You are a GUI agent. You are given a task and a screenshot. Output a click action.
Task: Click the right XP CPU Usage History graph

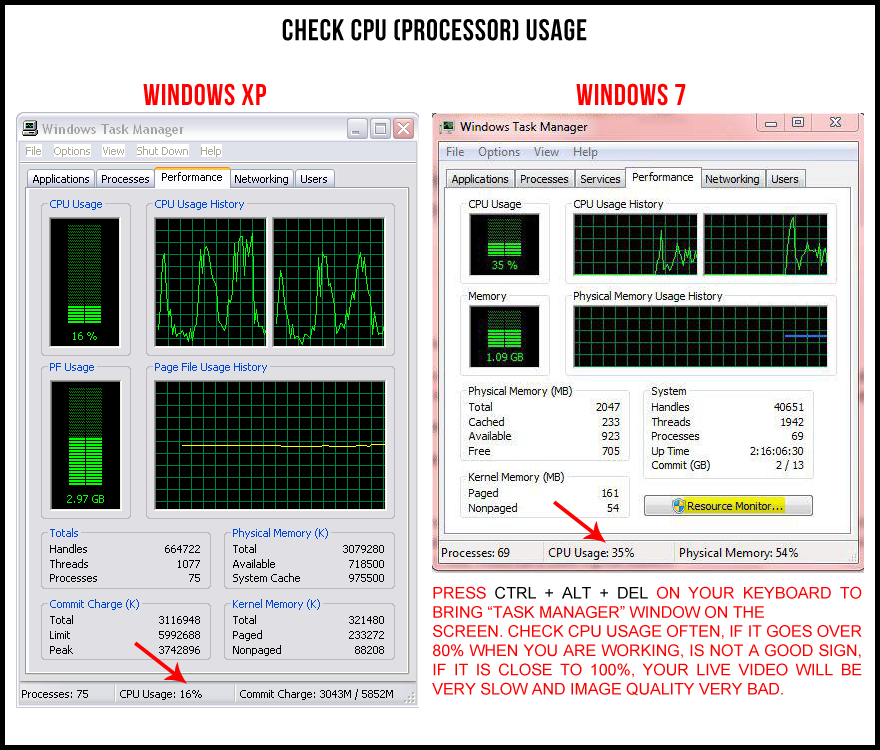click(x=329, y=282)
